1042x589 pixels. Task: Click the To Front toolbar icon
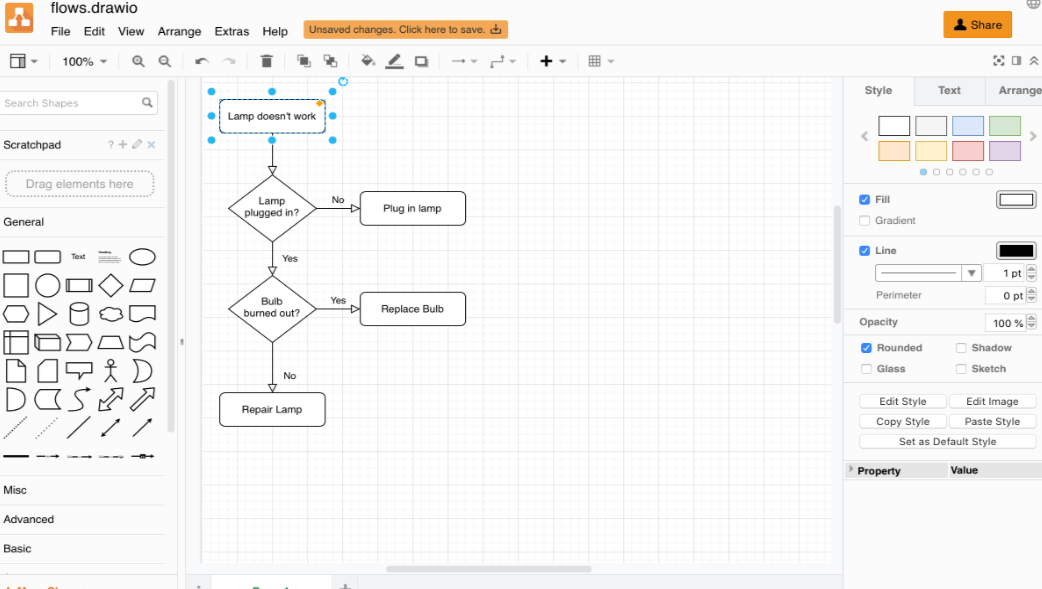click(303, 61)
